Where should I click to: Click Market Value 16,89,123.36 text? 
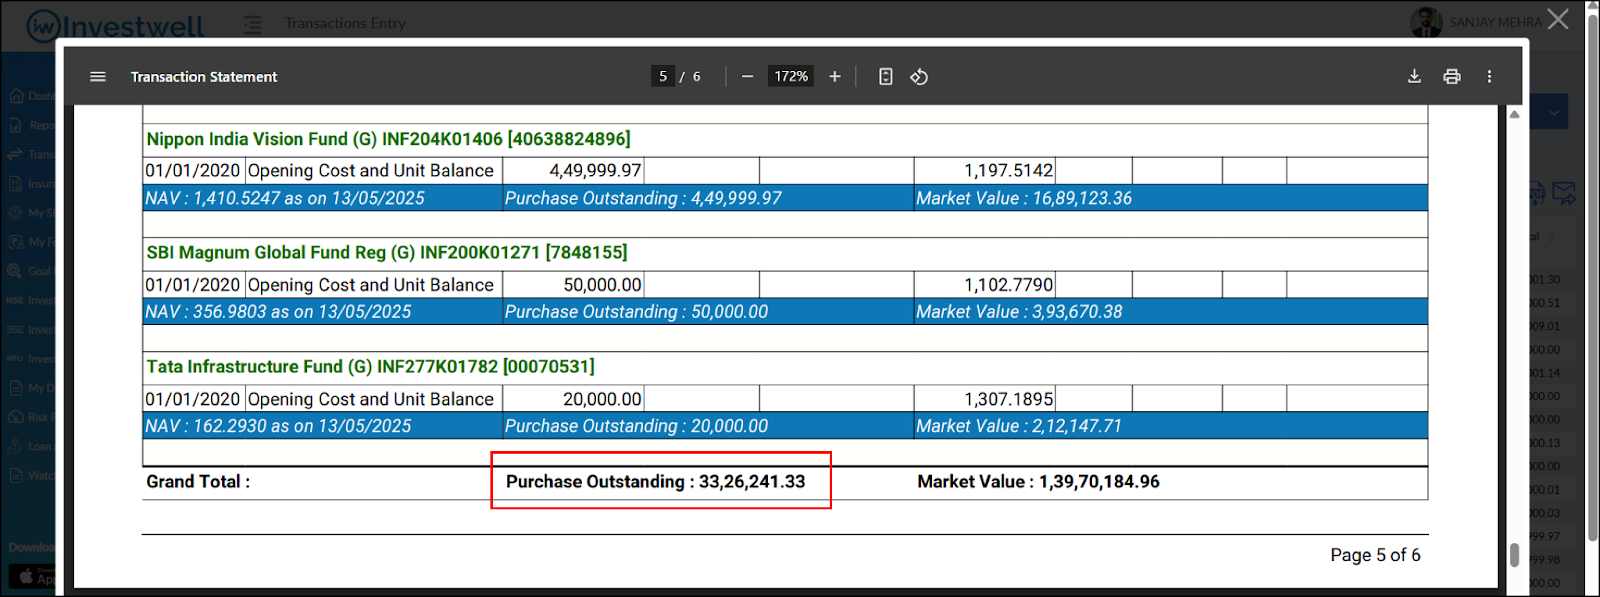coord(1024,198)
